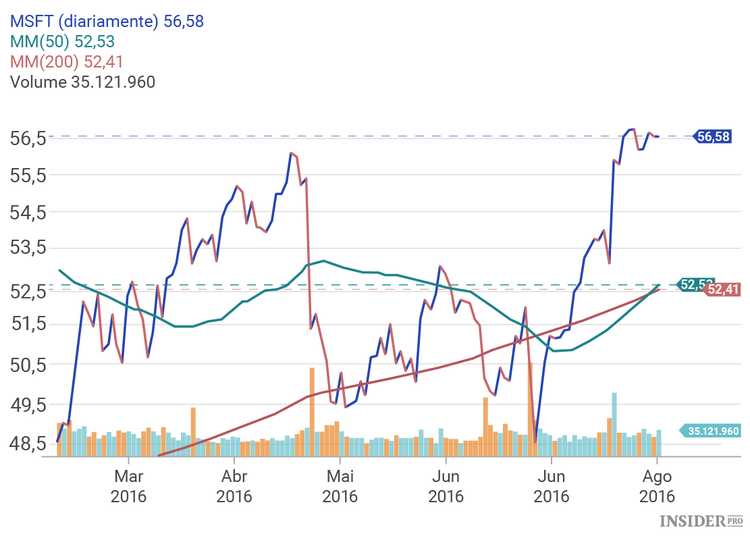This screenshot has width=750, height=536.
Task: Open the InsiderPro logo link
Action: [701, 521]
